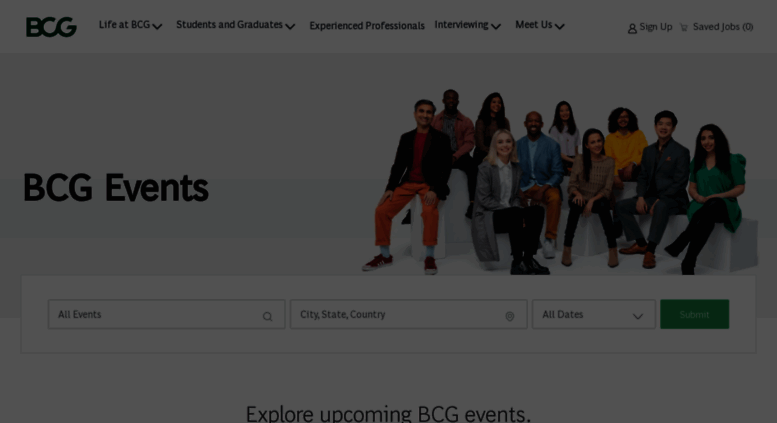This screenshot has width=777, height=423.
Task: Click the Sign Up link
Action: point(656,27)
